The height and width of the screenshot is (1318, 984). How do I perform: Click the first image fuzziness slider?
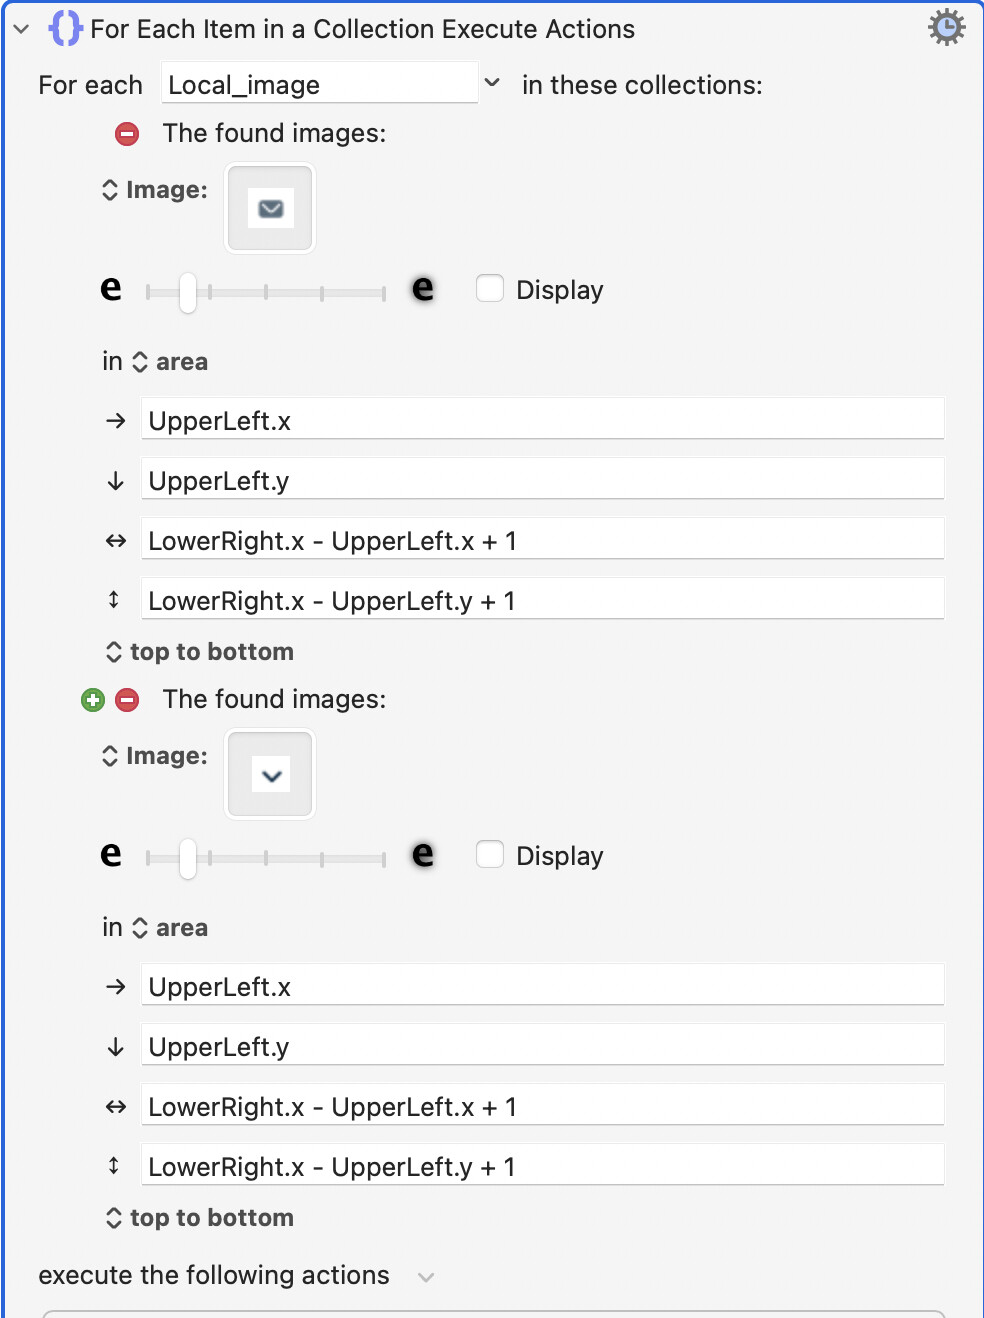[265, 293]
